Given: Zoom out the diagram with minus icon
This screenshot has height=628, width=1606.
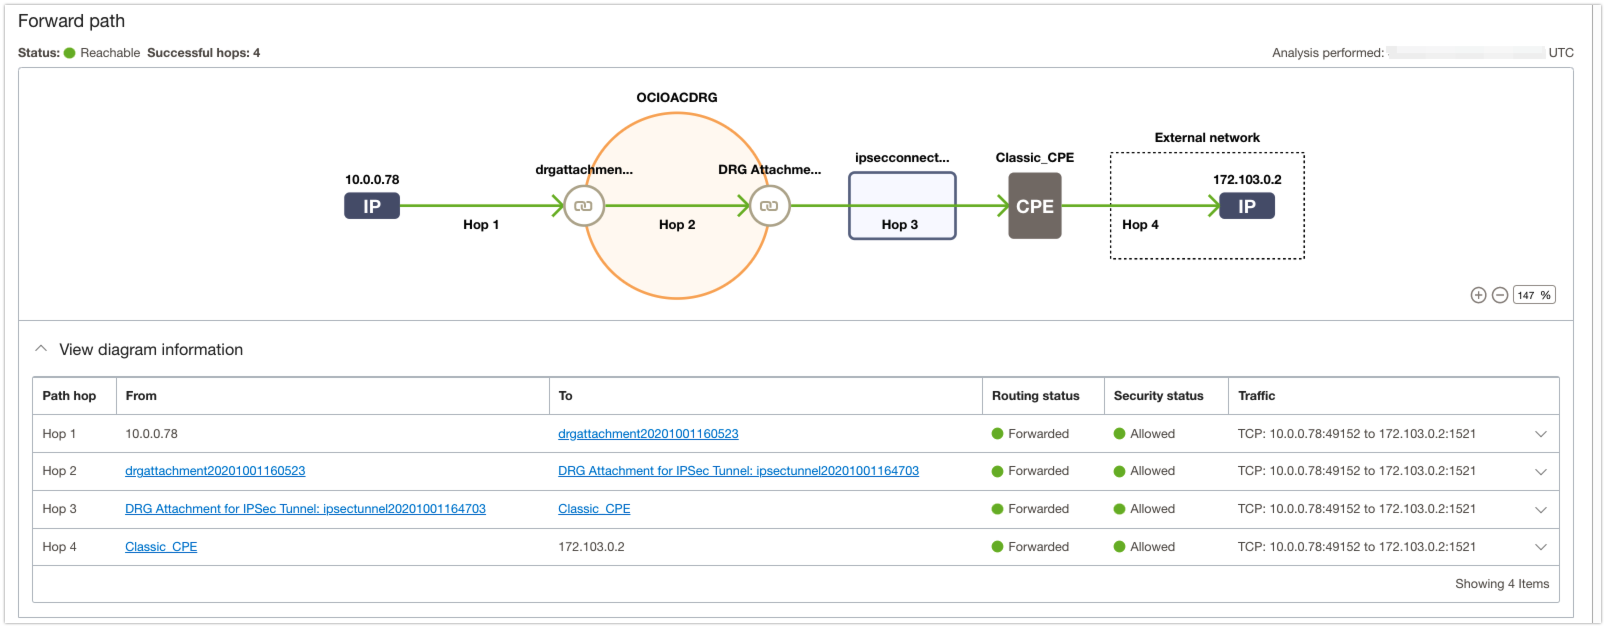Looking at the screenshot, I should coord(1500,295).
